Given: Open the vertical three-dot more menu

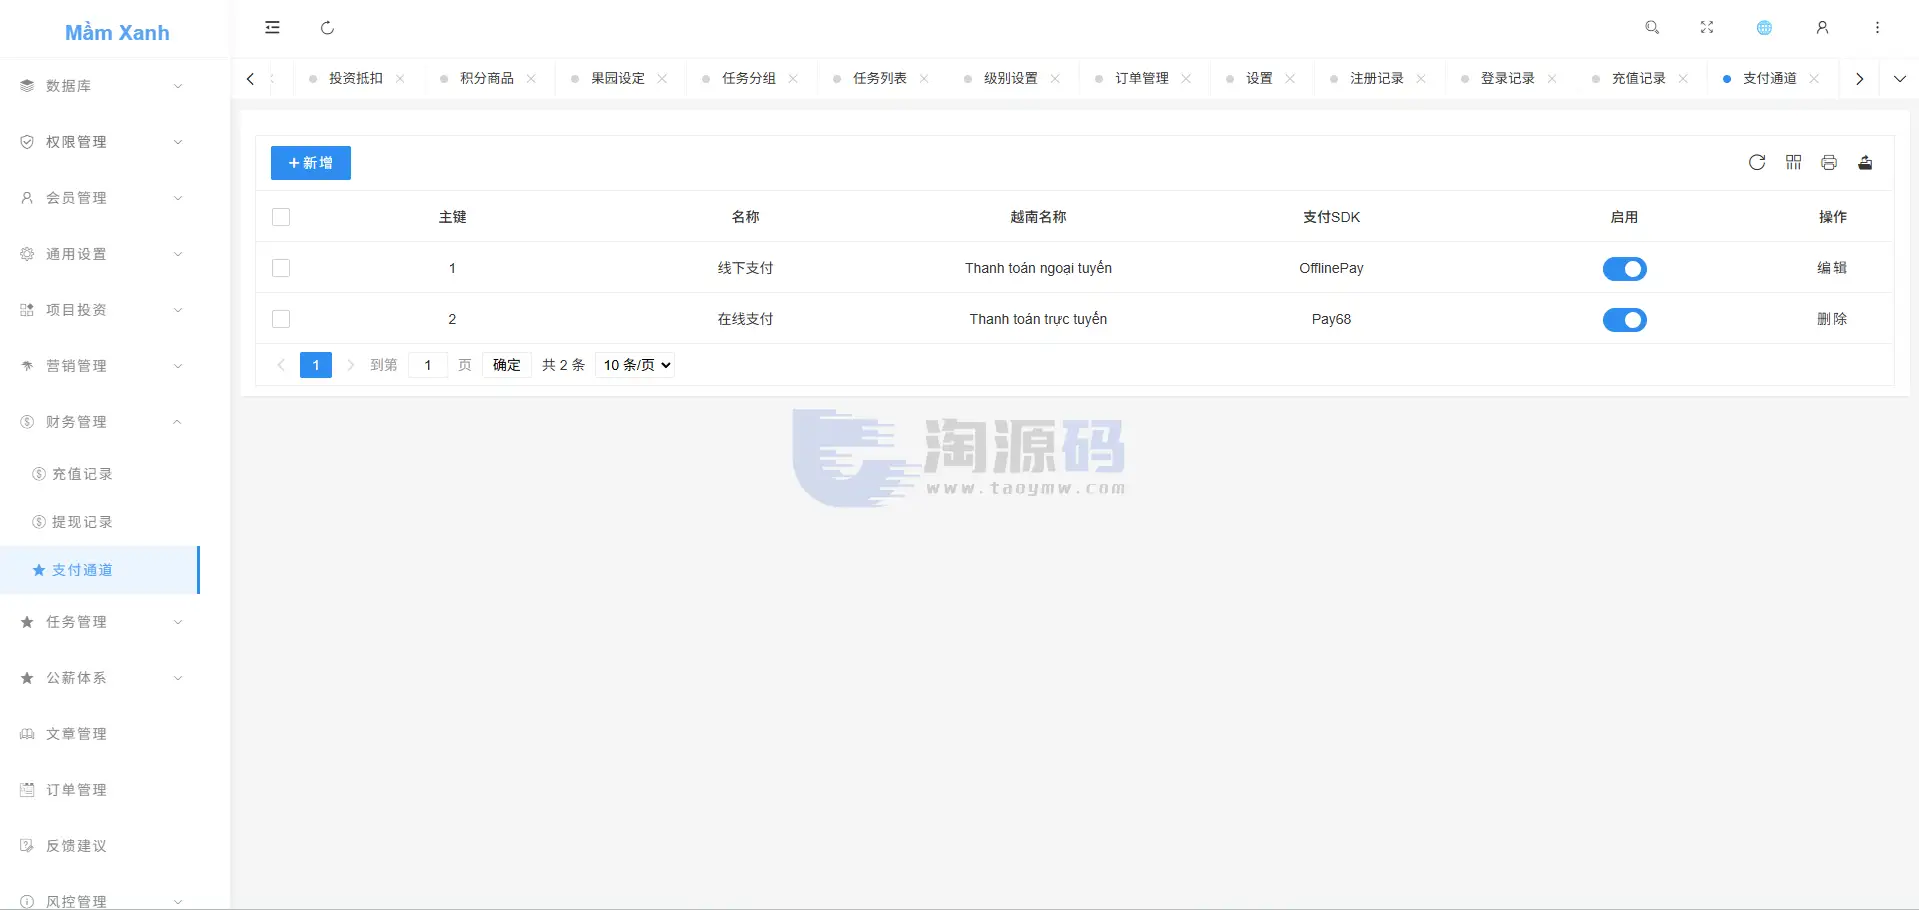Looking at the screenshot, I should click(x=1877, y=28).
